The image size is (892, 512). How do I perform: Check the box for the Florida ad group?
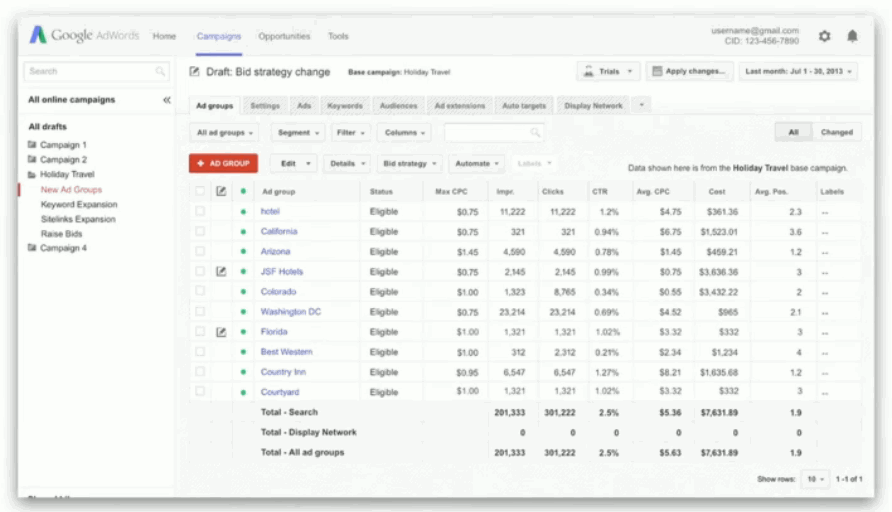200,331
